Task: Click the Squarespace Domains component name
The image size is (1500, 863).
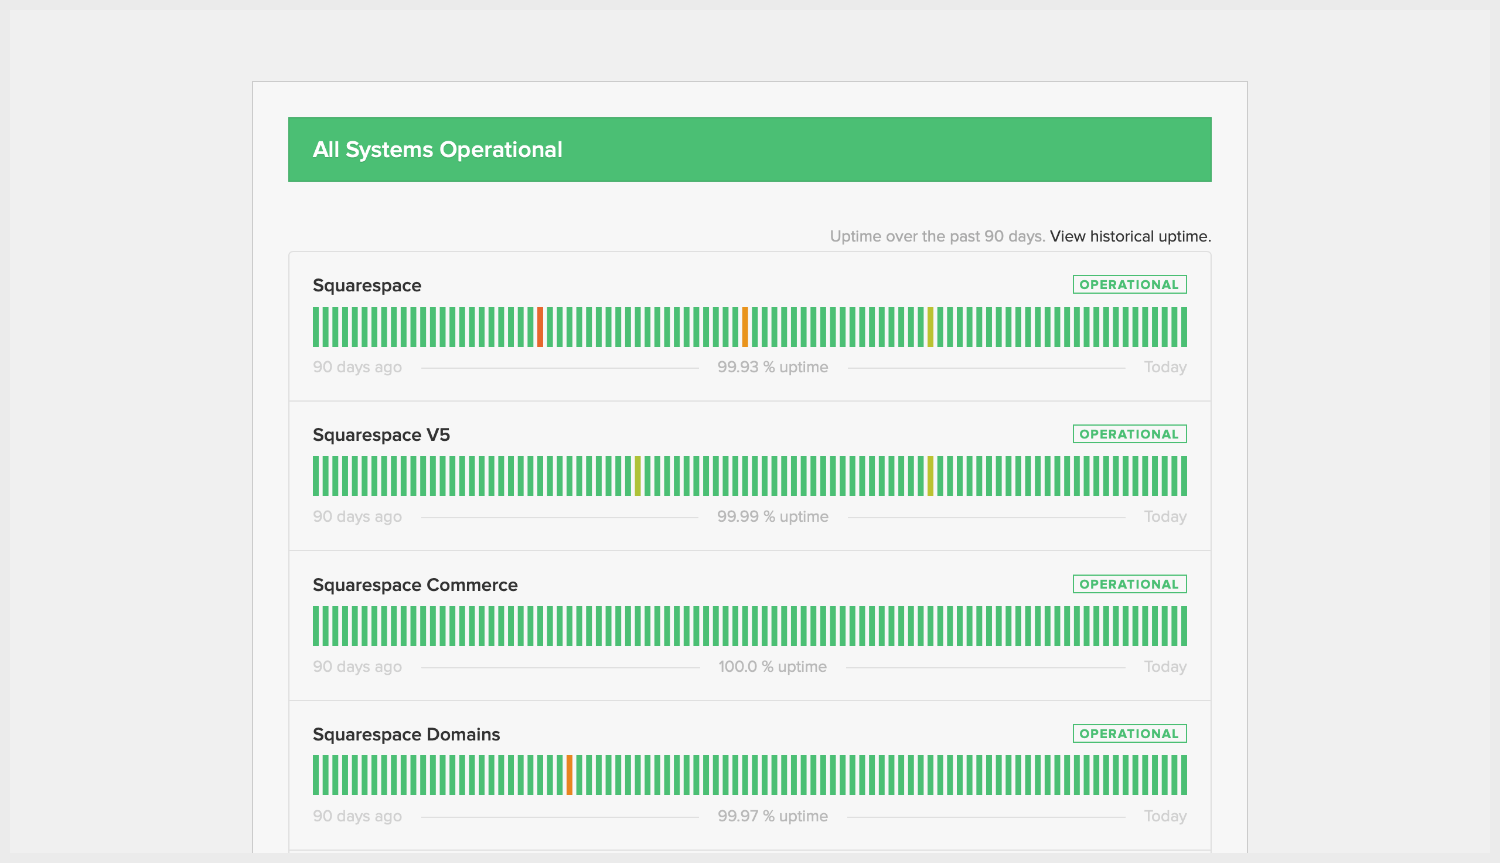Action: (x=406, y=735)
